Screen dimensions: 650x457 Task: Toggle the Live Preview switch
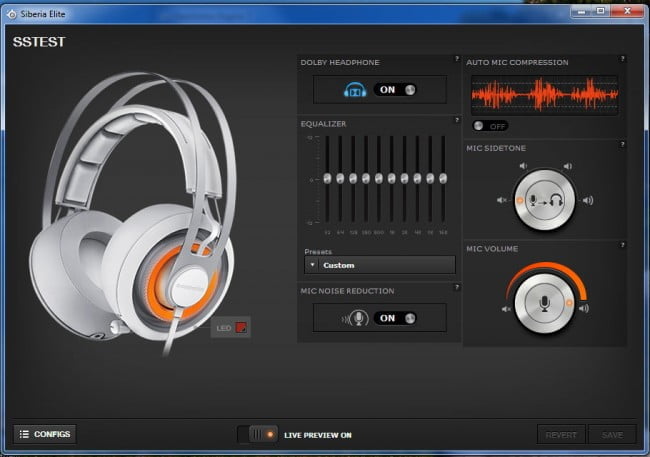point(257,435)
